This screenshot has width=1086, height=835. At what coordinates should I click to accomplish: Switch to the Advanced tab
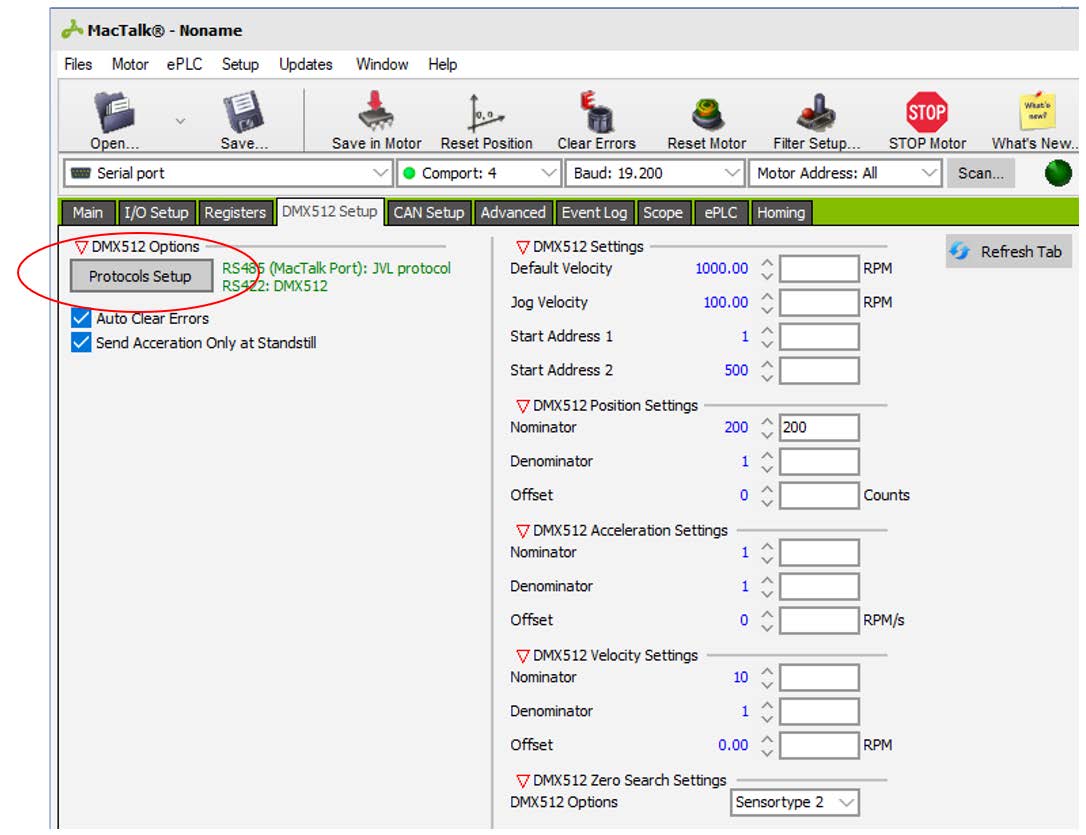coord(513,213)
